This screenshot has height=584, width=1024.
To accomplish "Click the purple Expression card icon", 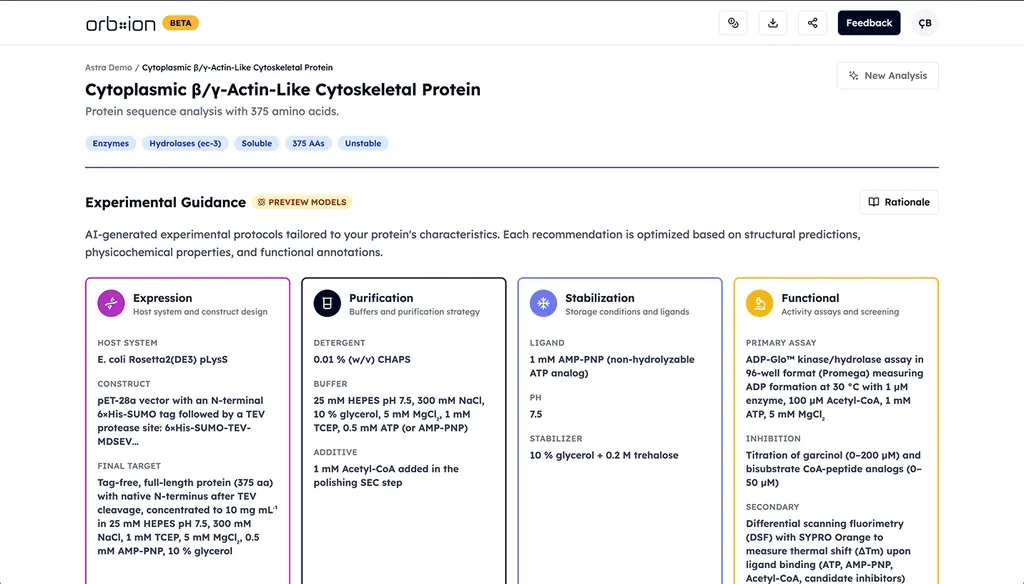I will pos(111,303).
